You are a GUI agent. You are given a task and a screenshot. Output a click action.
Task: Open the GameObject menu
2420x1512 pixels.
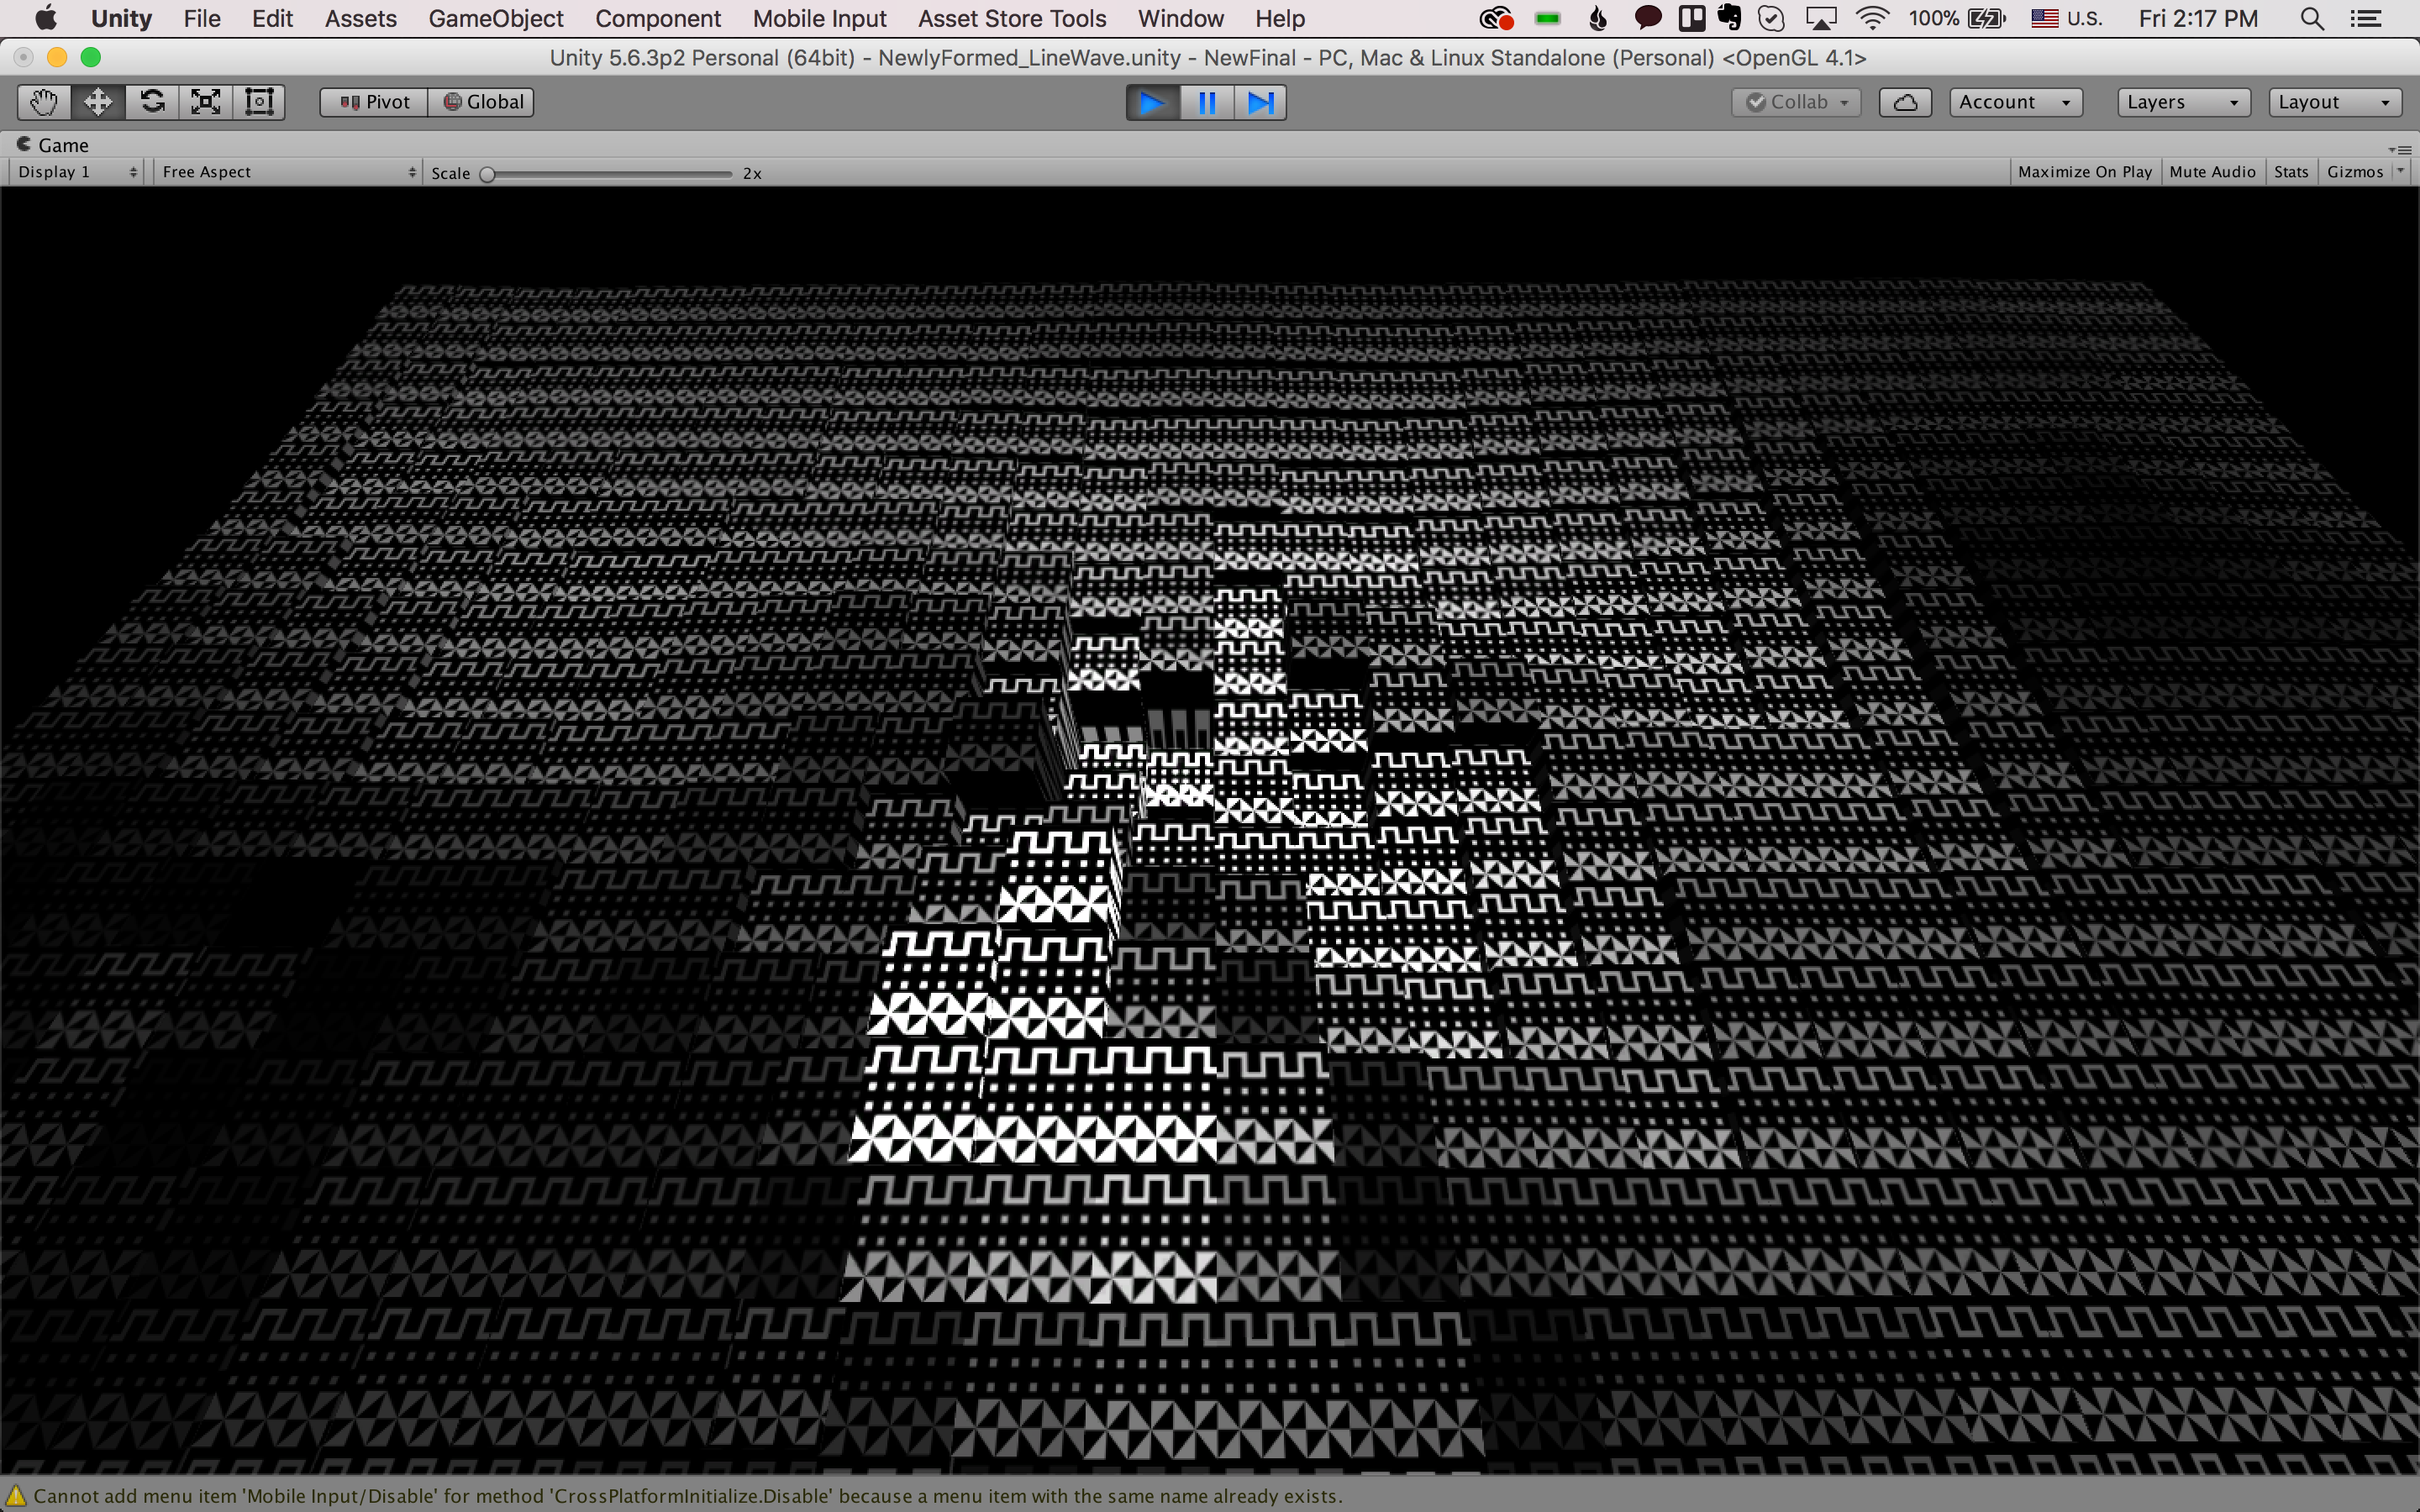tap(495, 19)
